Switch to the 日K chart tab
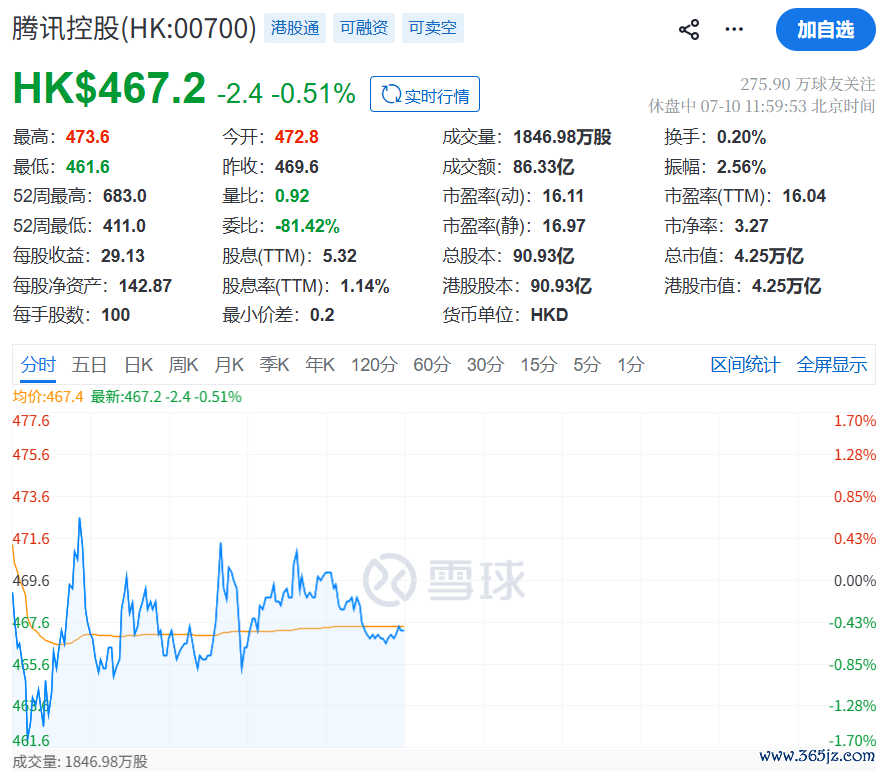The image size is (882, 771). coord(138,364)
